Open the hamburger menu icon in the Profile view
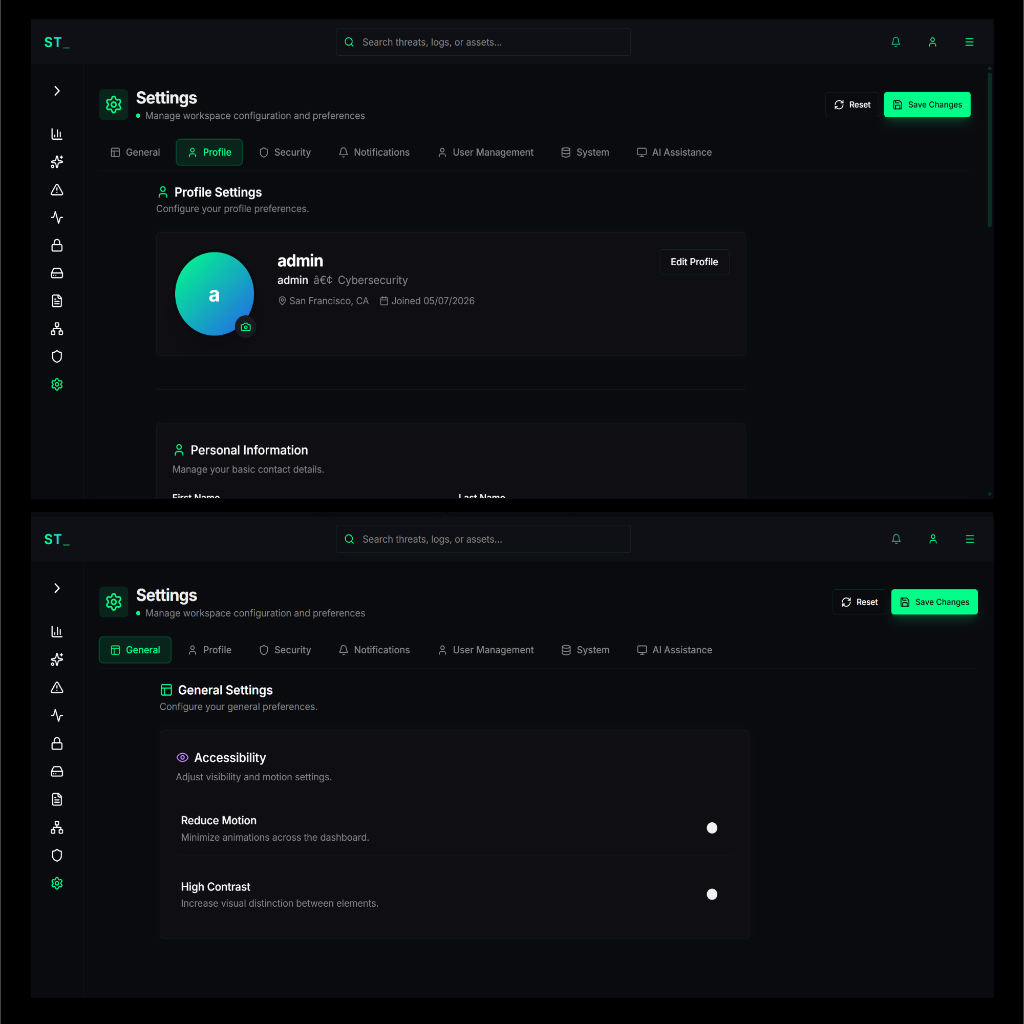 pyautogui.click(x=969, y=42)
